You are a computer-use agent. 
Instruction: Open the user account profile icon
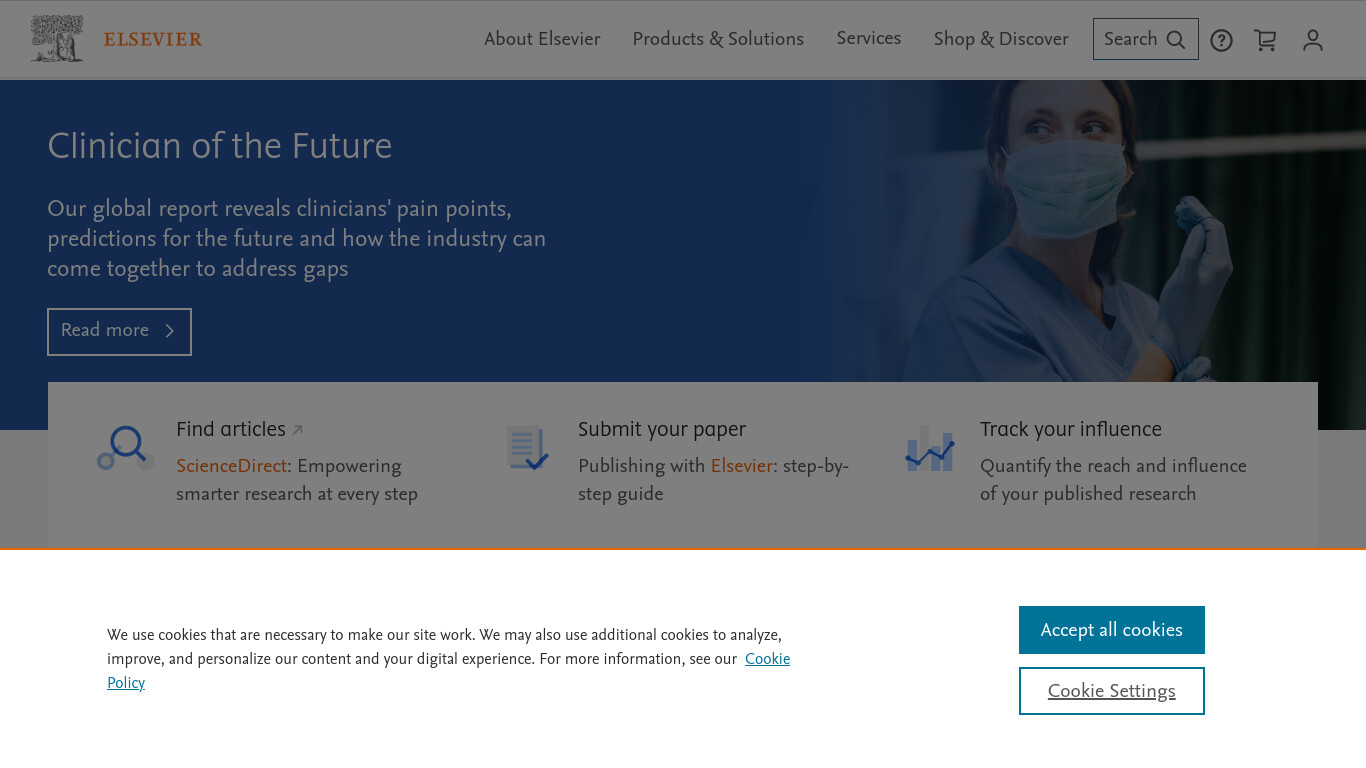(x=1313, y=40)
